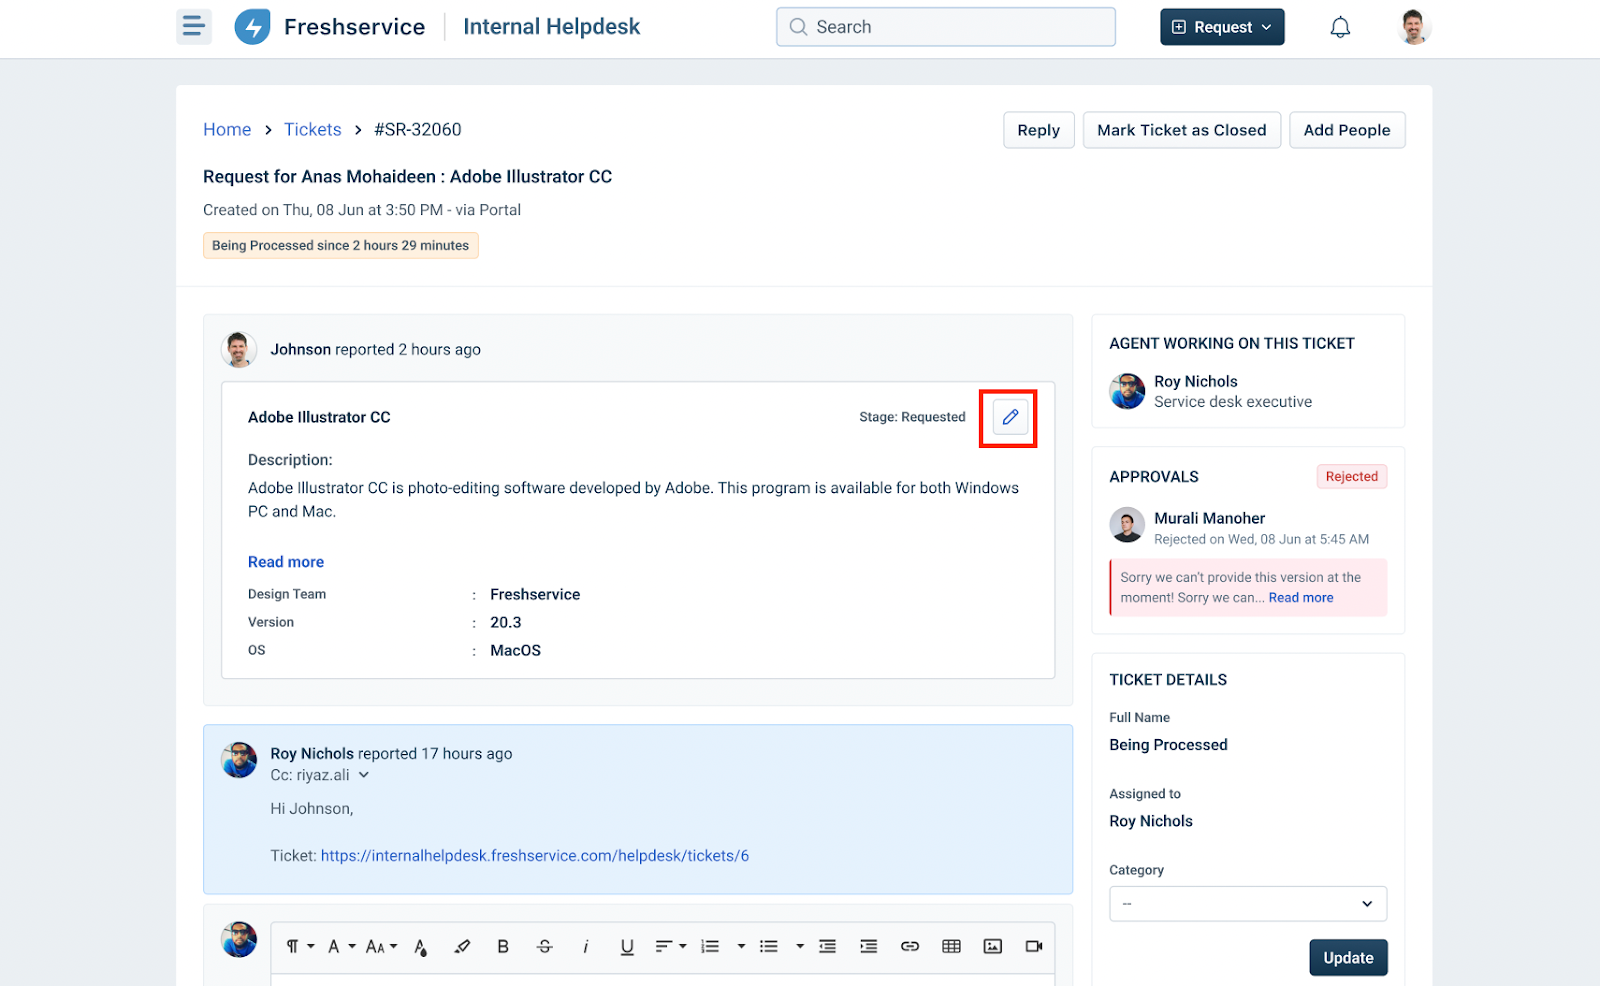Click the Internal Helpdesk title
1600x986 pixels.
pos(552,27)
